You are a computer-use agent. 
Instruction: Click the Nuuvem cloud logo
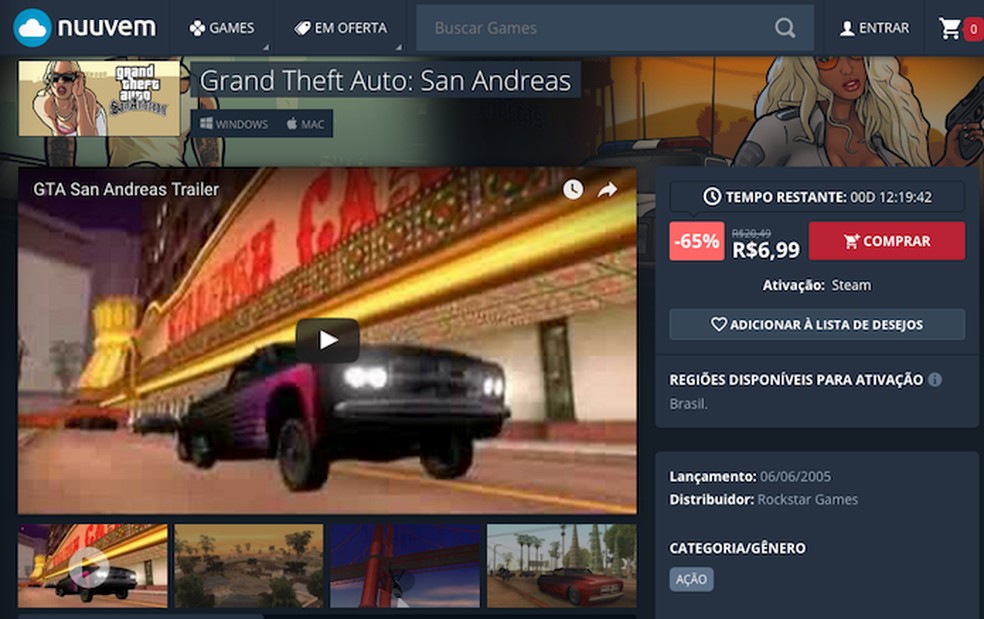(x=85, y=28)
